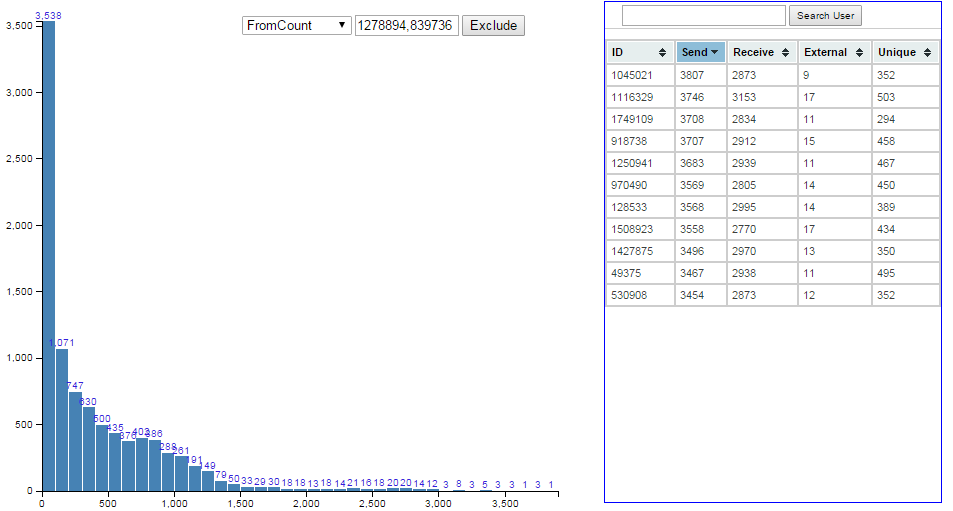
Task: Click the histogram bar labeled 747
Action: point(75,441)
